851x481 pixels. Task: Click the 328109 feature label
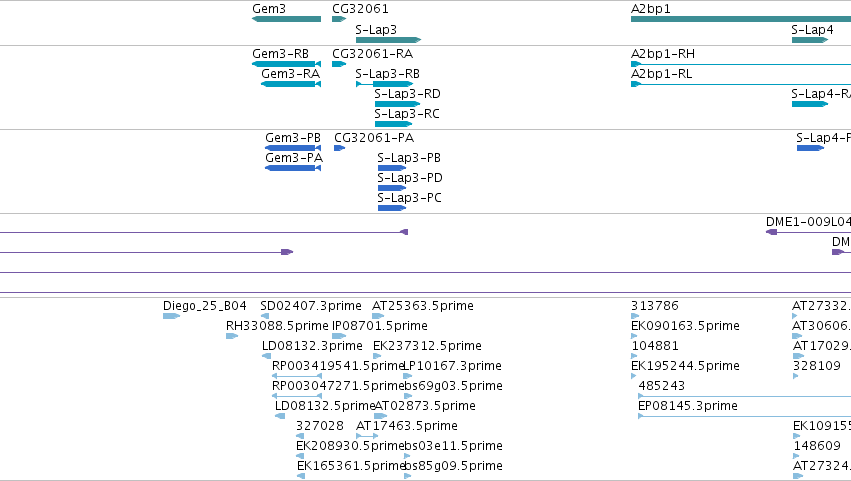[817, 366]
